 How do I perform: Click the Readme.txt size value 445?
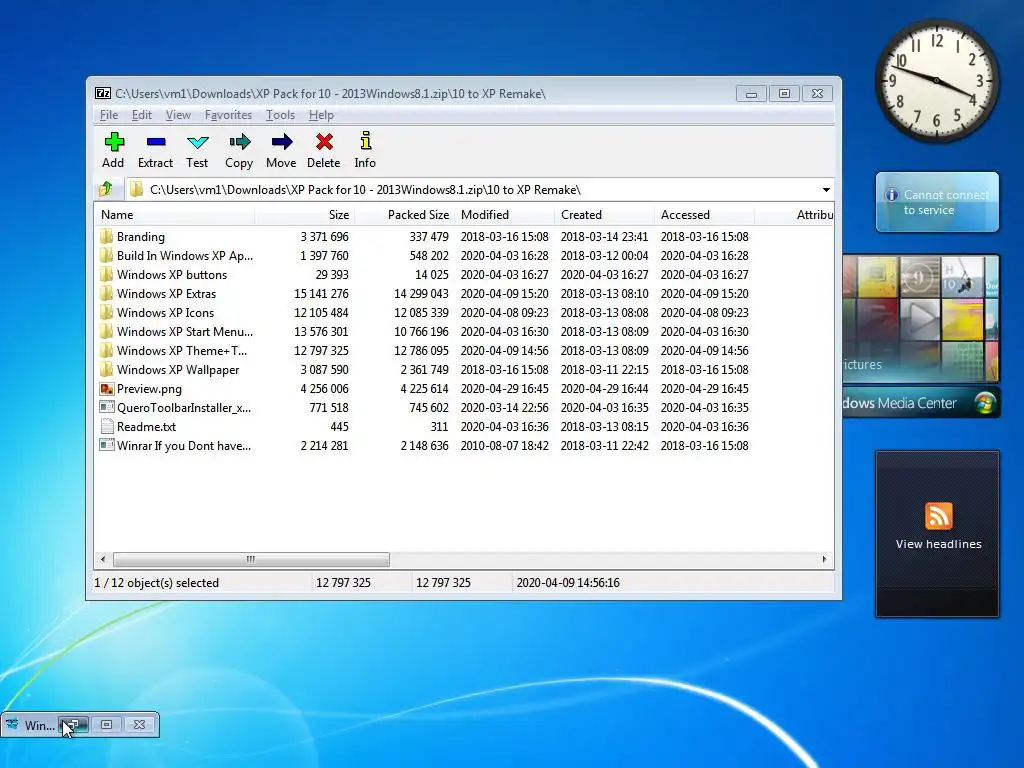click(x=339, y=426)
